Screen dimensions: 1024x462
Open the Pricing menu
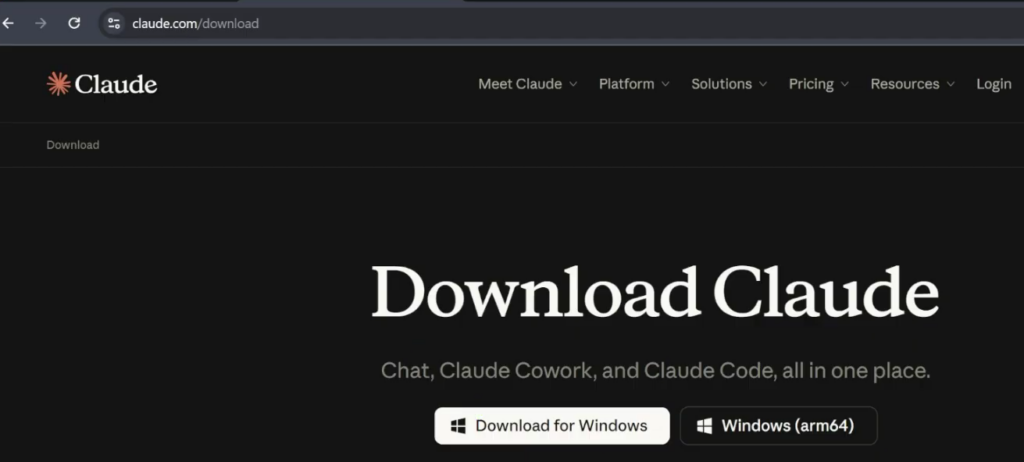pos(818,84)
